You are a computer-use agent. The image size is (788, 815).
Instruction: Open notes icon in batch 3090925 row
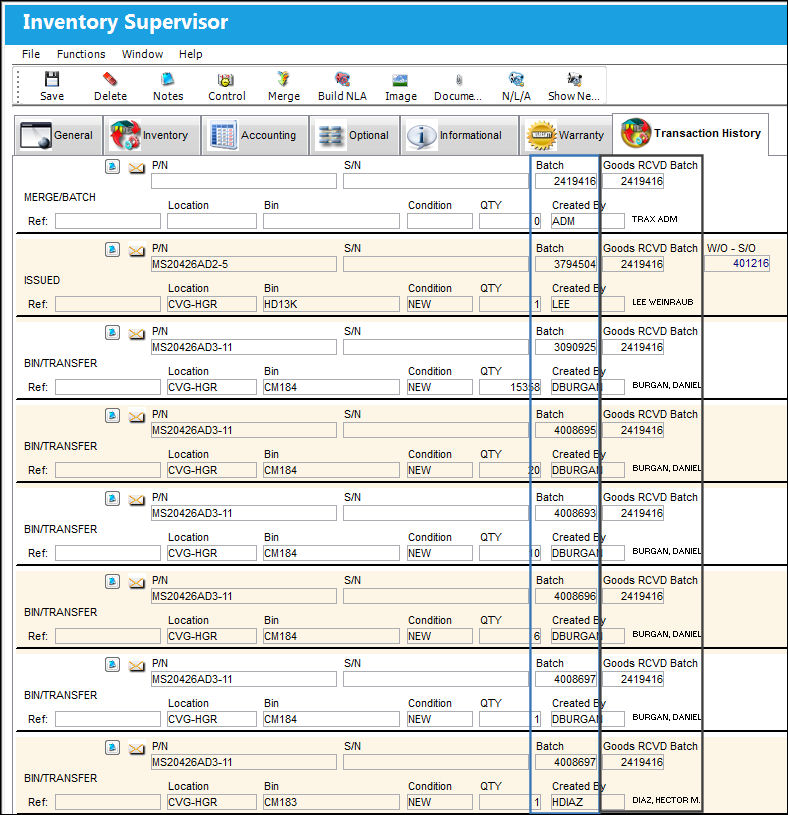pos(112,332)
